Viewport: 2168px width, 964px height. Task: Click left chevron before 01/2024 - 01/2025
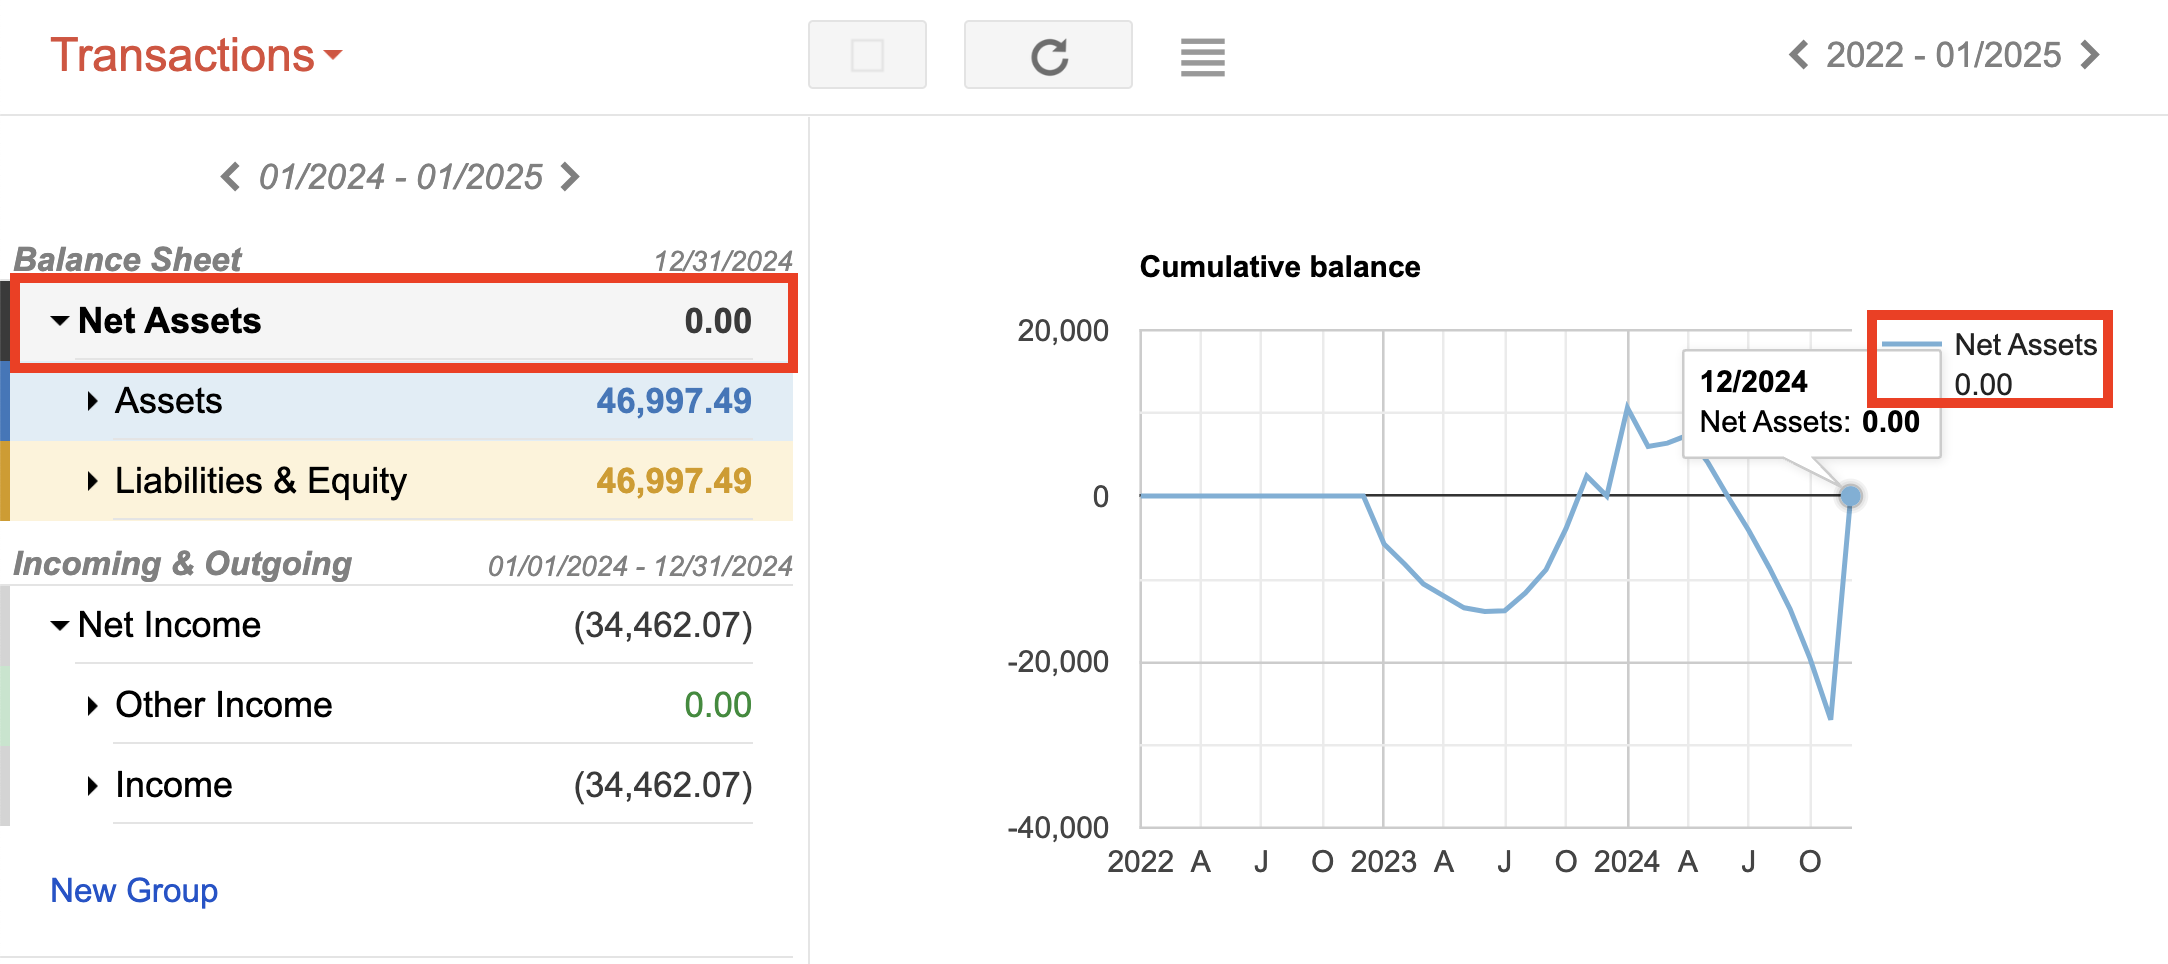coord(230,177)
